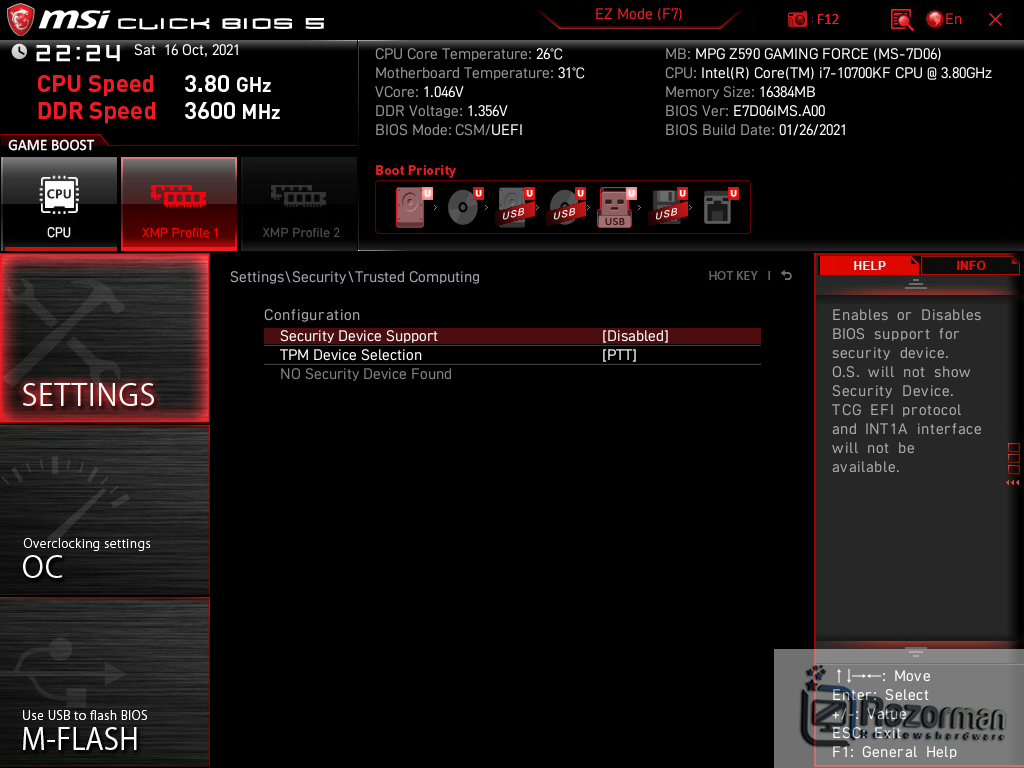Enable XMP Profile 1
This screenshot has height=768, width=1024.
pos(179,204)
